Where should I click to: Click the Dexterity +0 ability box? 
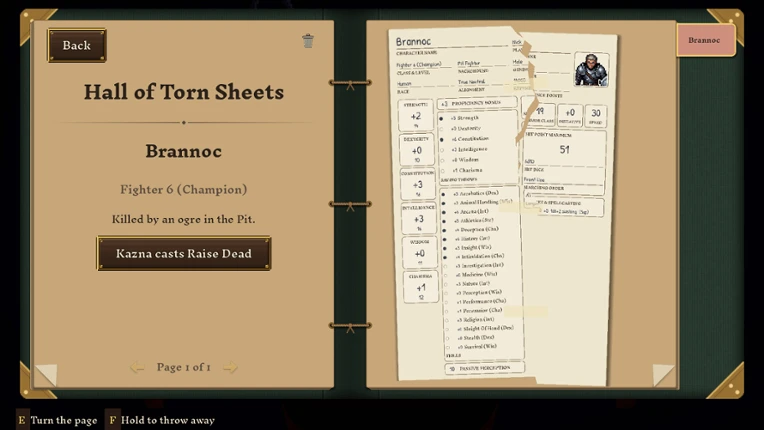click(417, 150)
